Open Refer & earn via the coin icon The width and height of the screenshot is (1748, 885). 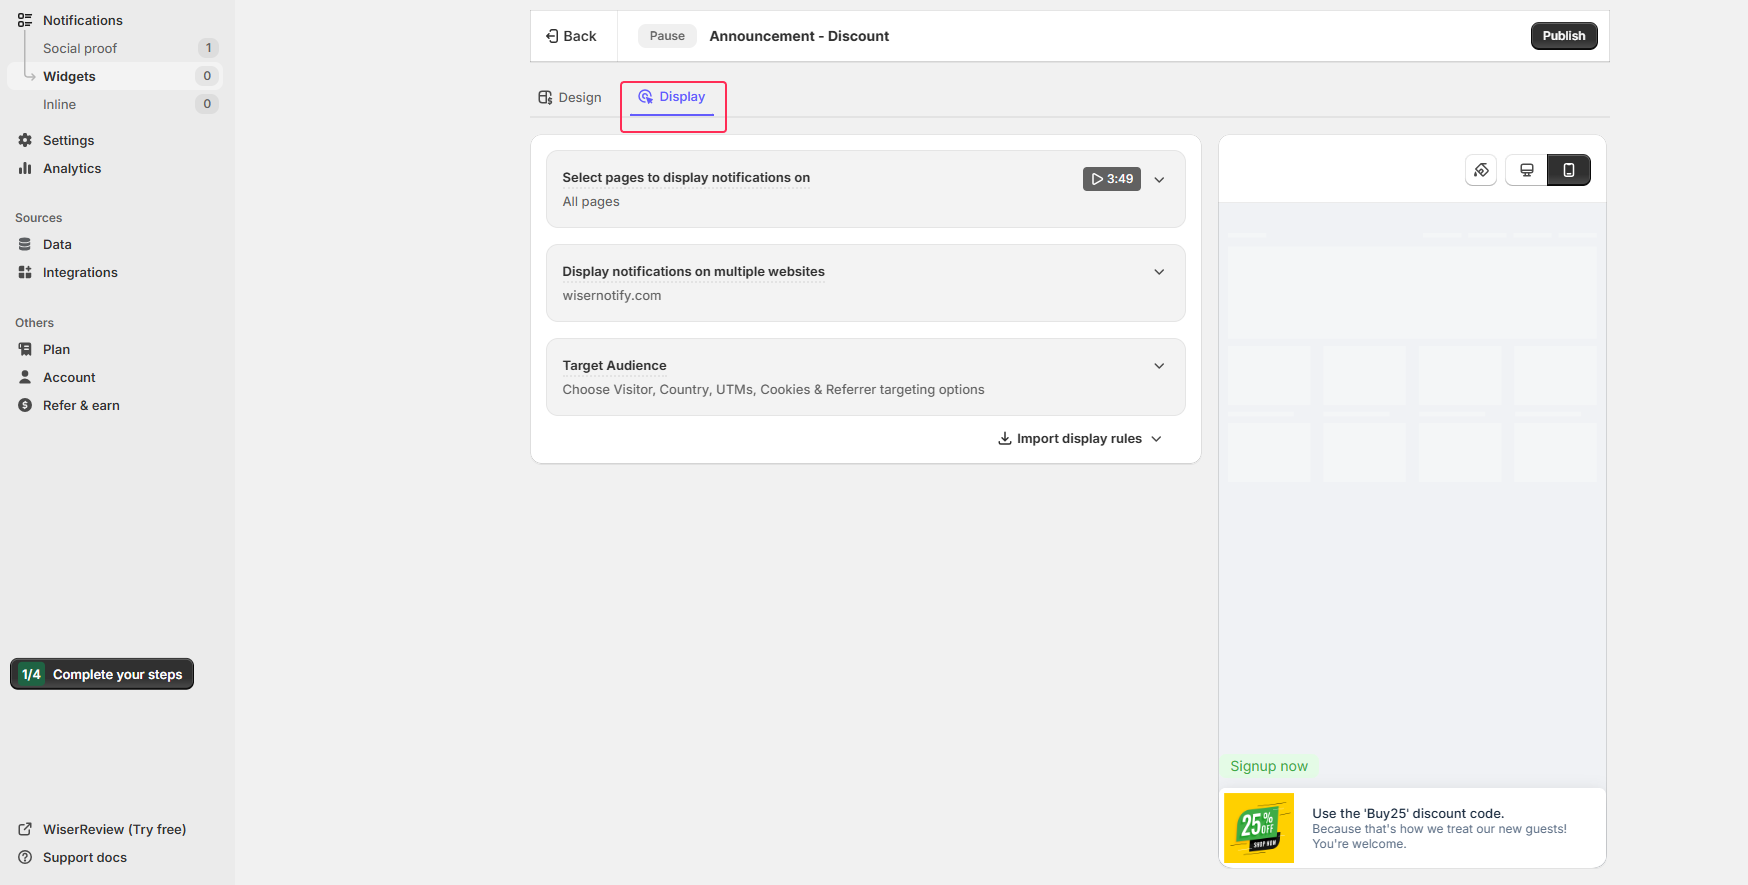pyautogui.click(x=25, y=405)
